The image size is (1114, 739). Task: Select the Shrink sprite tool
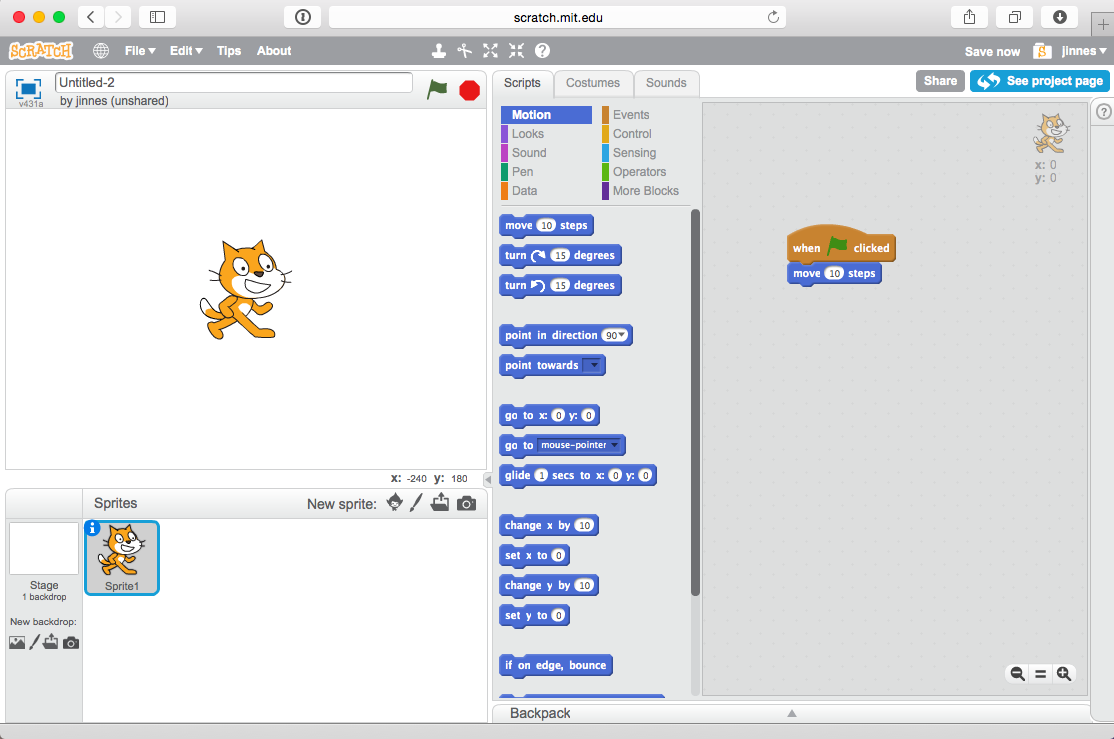[x=516, y=50]
